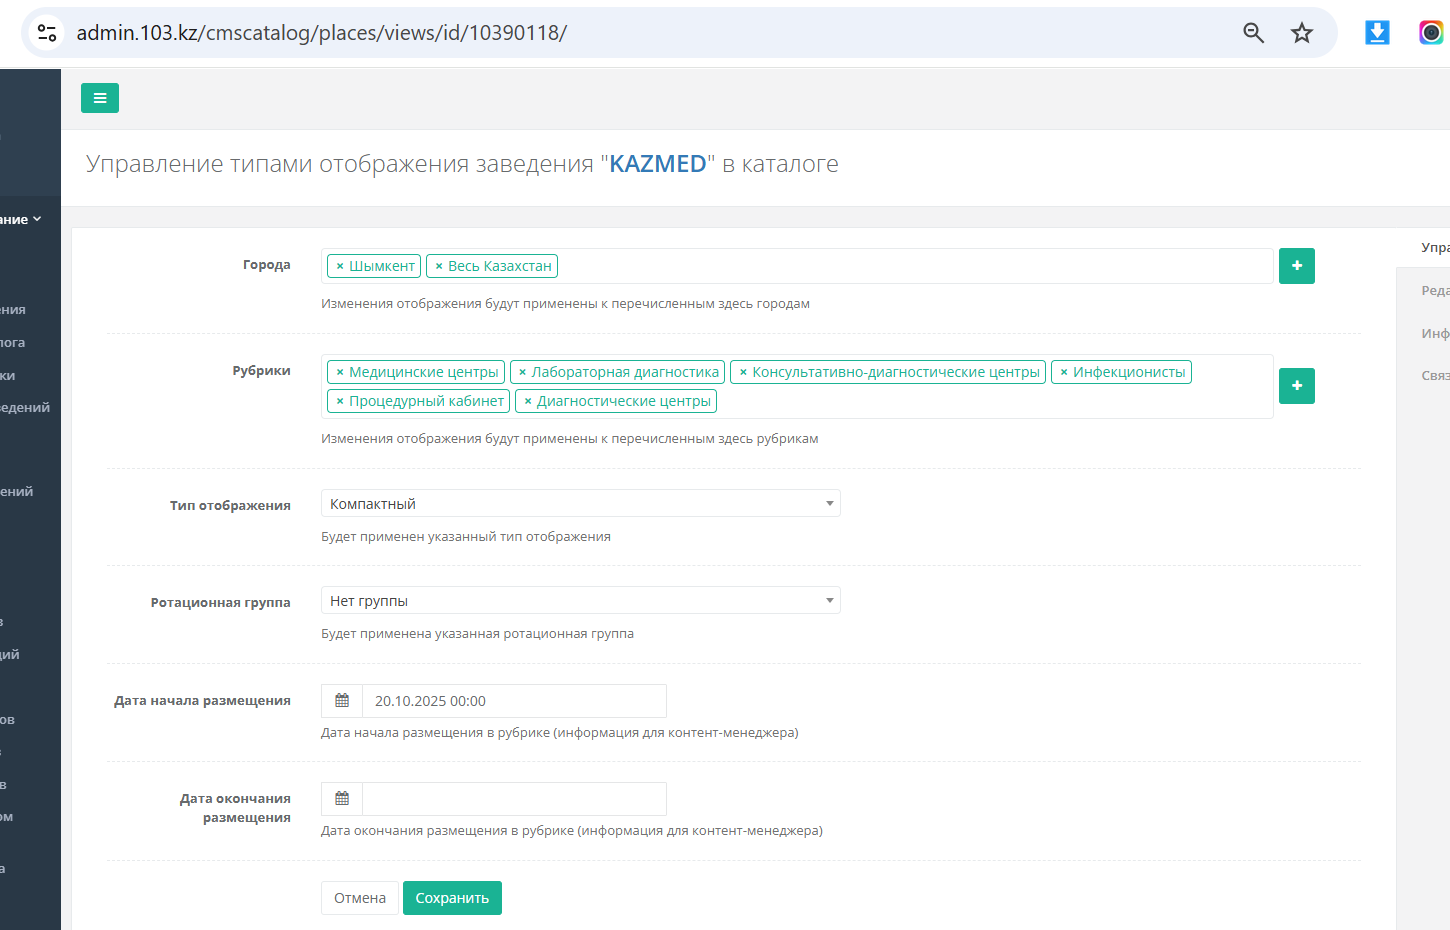1450x930 pixels.
Task: Open site information icon in address bar
Action: (47, 33)
